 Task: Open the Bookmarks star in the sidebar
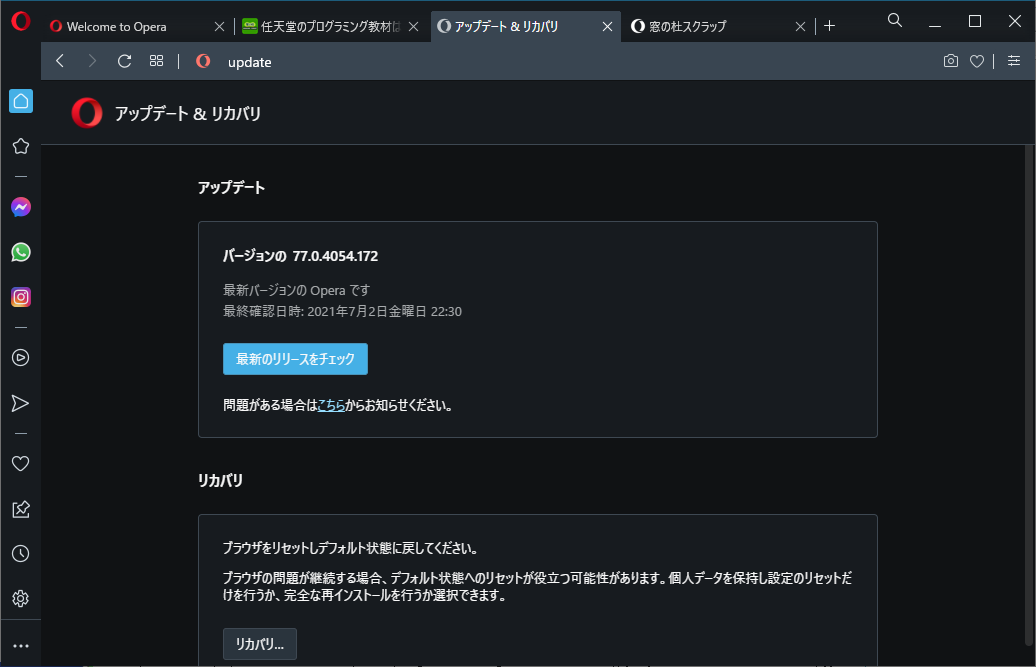[x=20, y=146]
